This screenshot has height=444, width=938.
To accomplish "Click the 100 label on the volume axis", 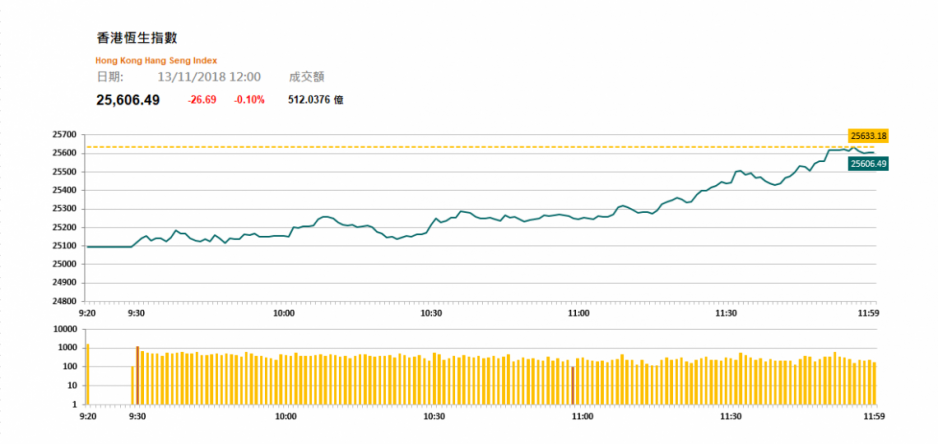I will tap(71, 367).
